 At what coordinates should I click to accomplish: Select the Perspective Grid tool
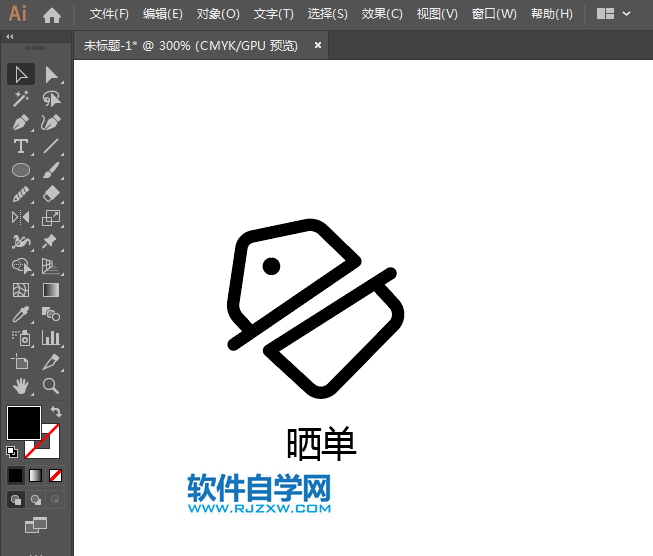pos(51,266)
